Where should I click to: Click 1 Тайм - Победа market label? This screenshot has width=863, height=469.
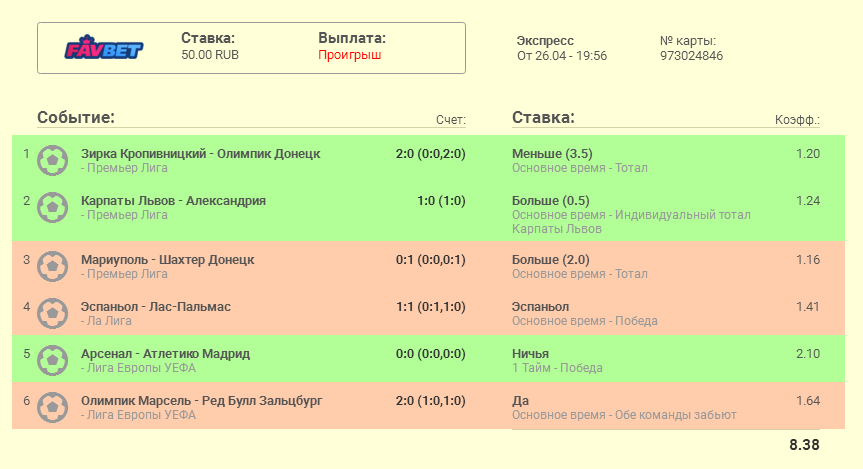point(557,368)
